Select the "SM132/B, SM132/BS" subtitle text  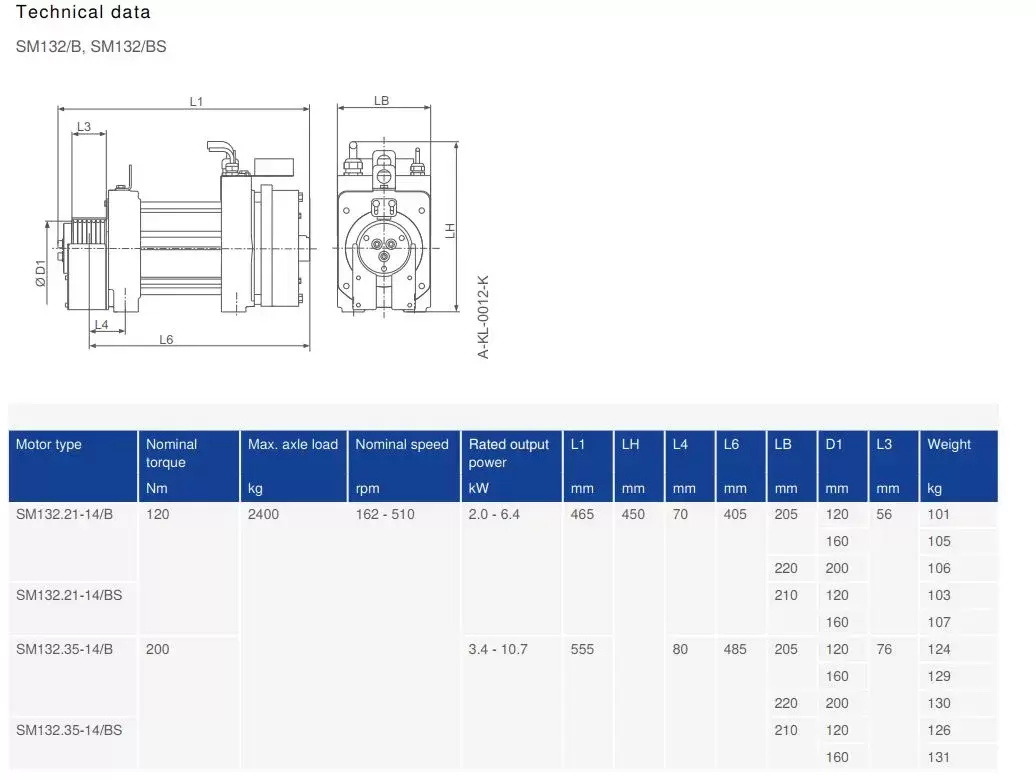pyautogui.click(x=91, y=47)
